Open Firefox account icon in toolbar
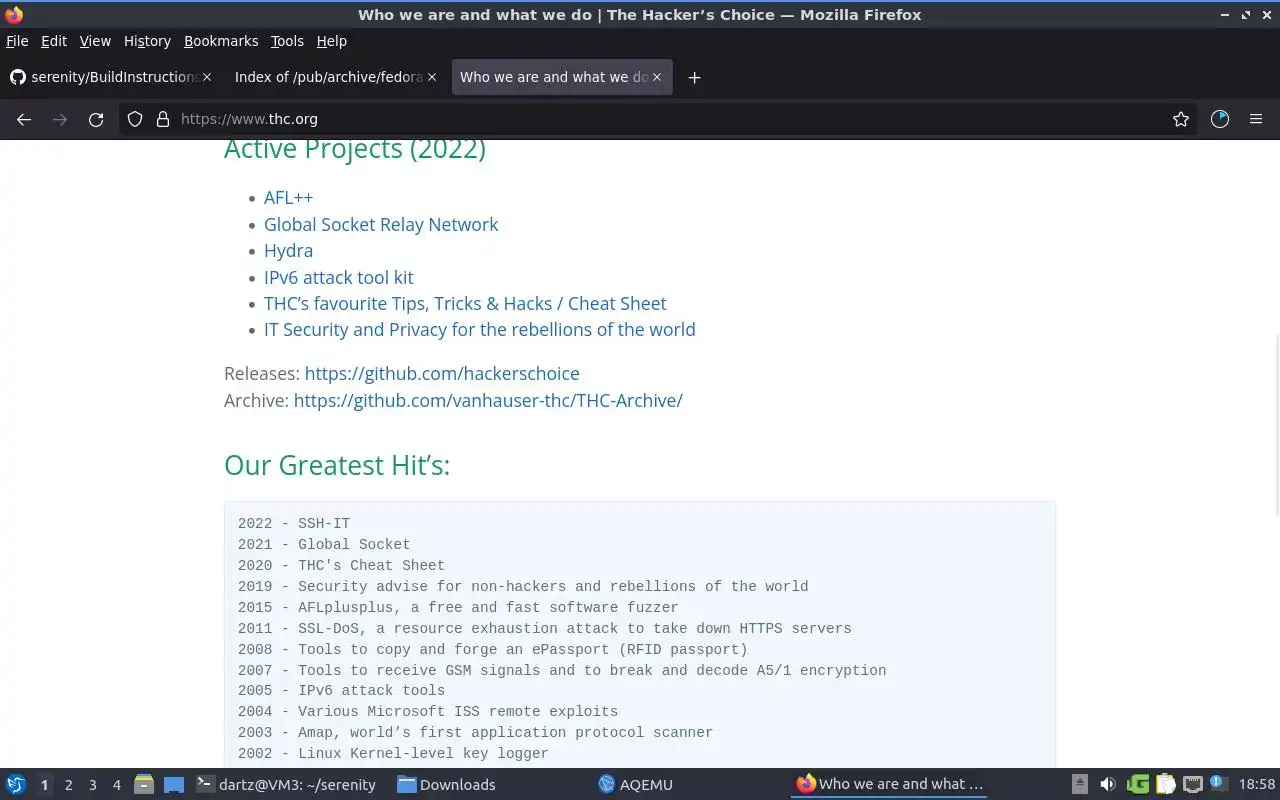Screen dimensions: 1280x800 1220,119
